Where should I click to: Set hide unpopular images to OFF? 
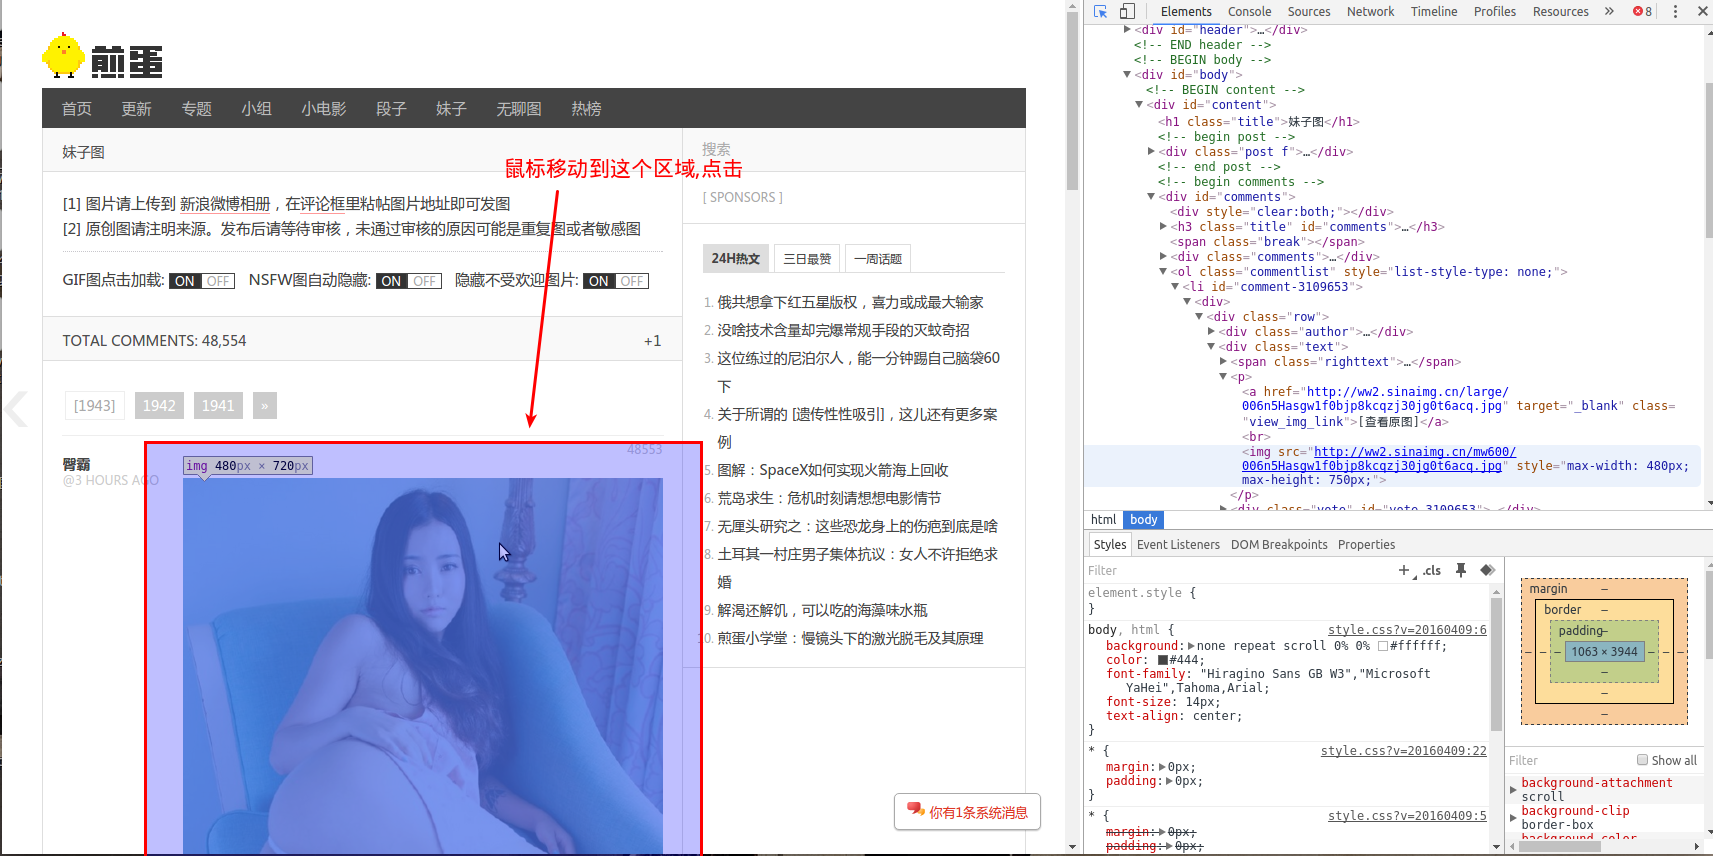(632, 281)
